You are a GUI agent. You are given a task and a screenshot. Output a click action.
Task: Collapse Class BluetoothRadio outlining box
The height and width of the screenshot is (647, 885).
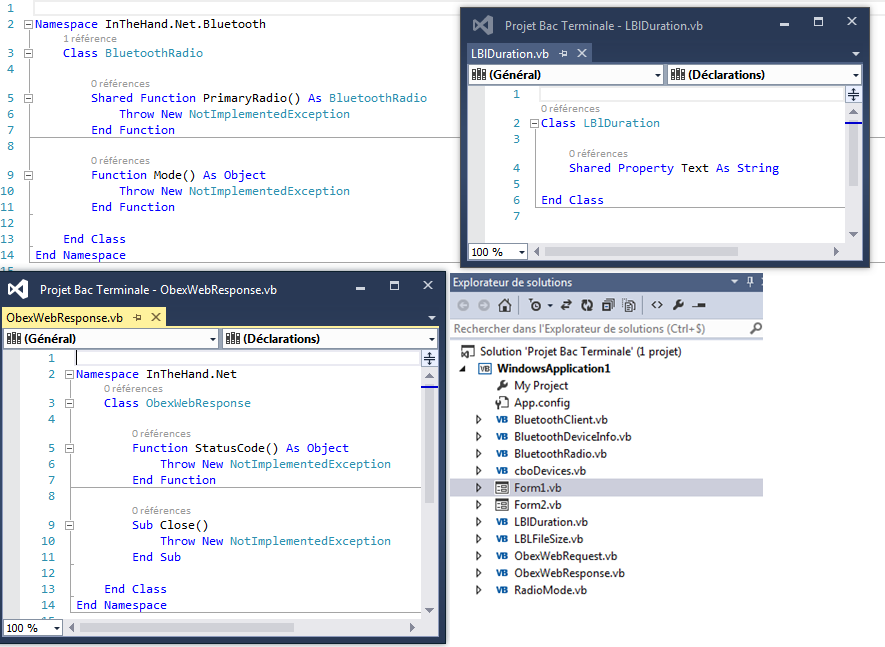28,53
